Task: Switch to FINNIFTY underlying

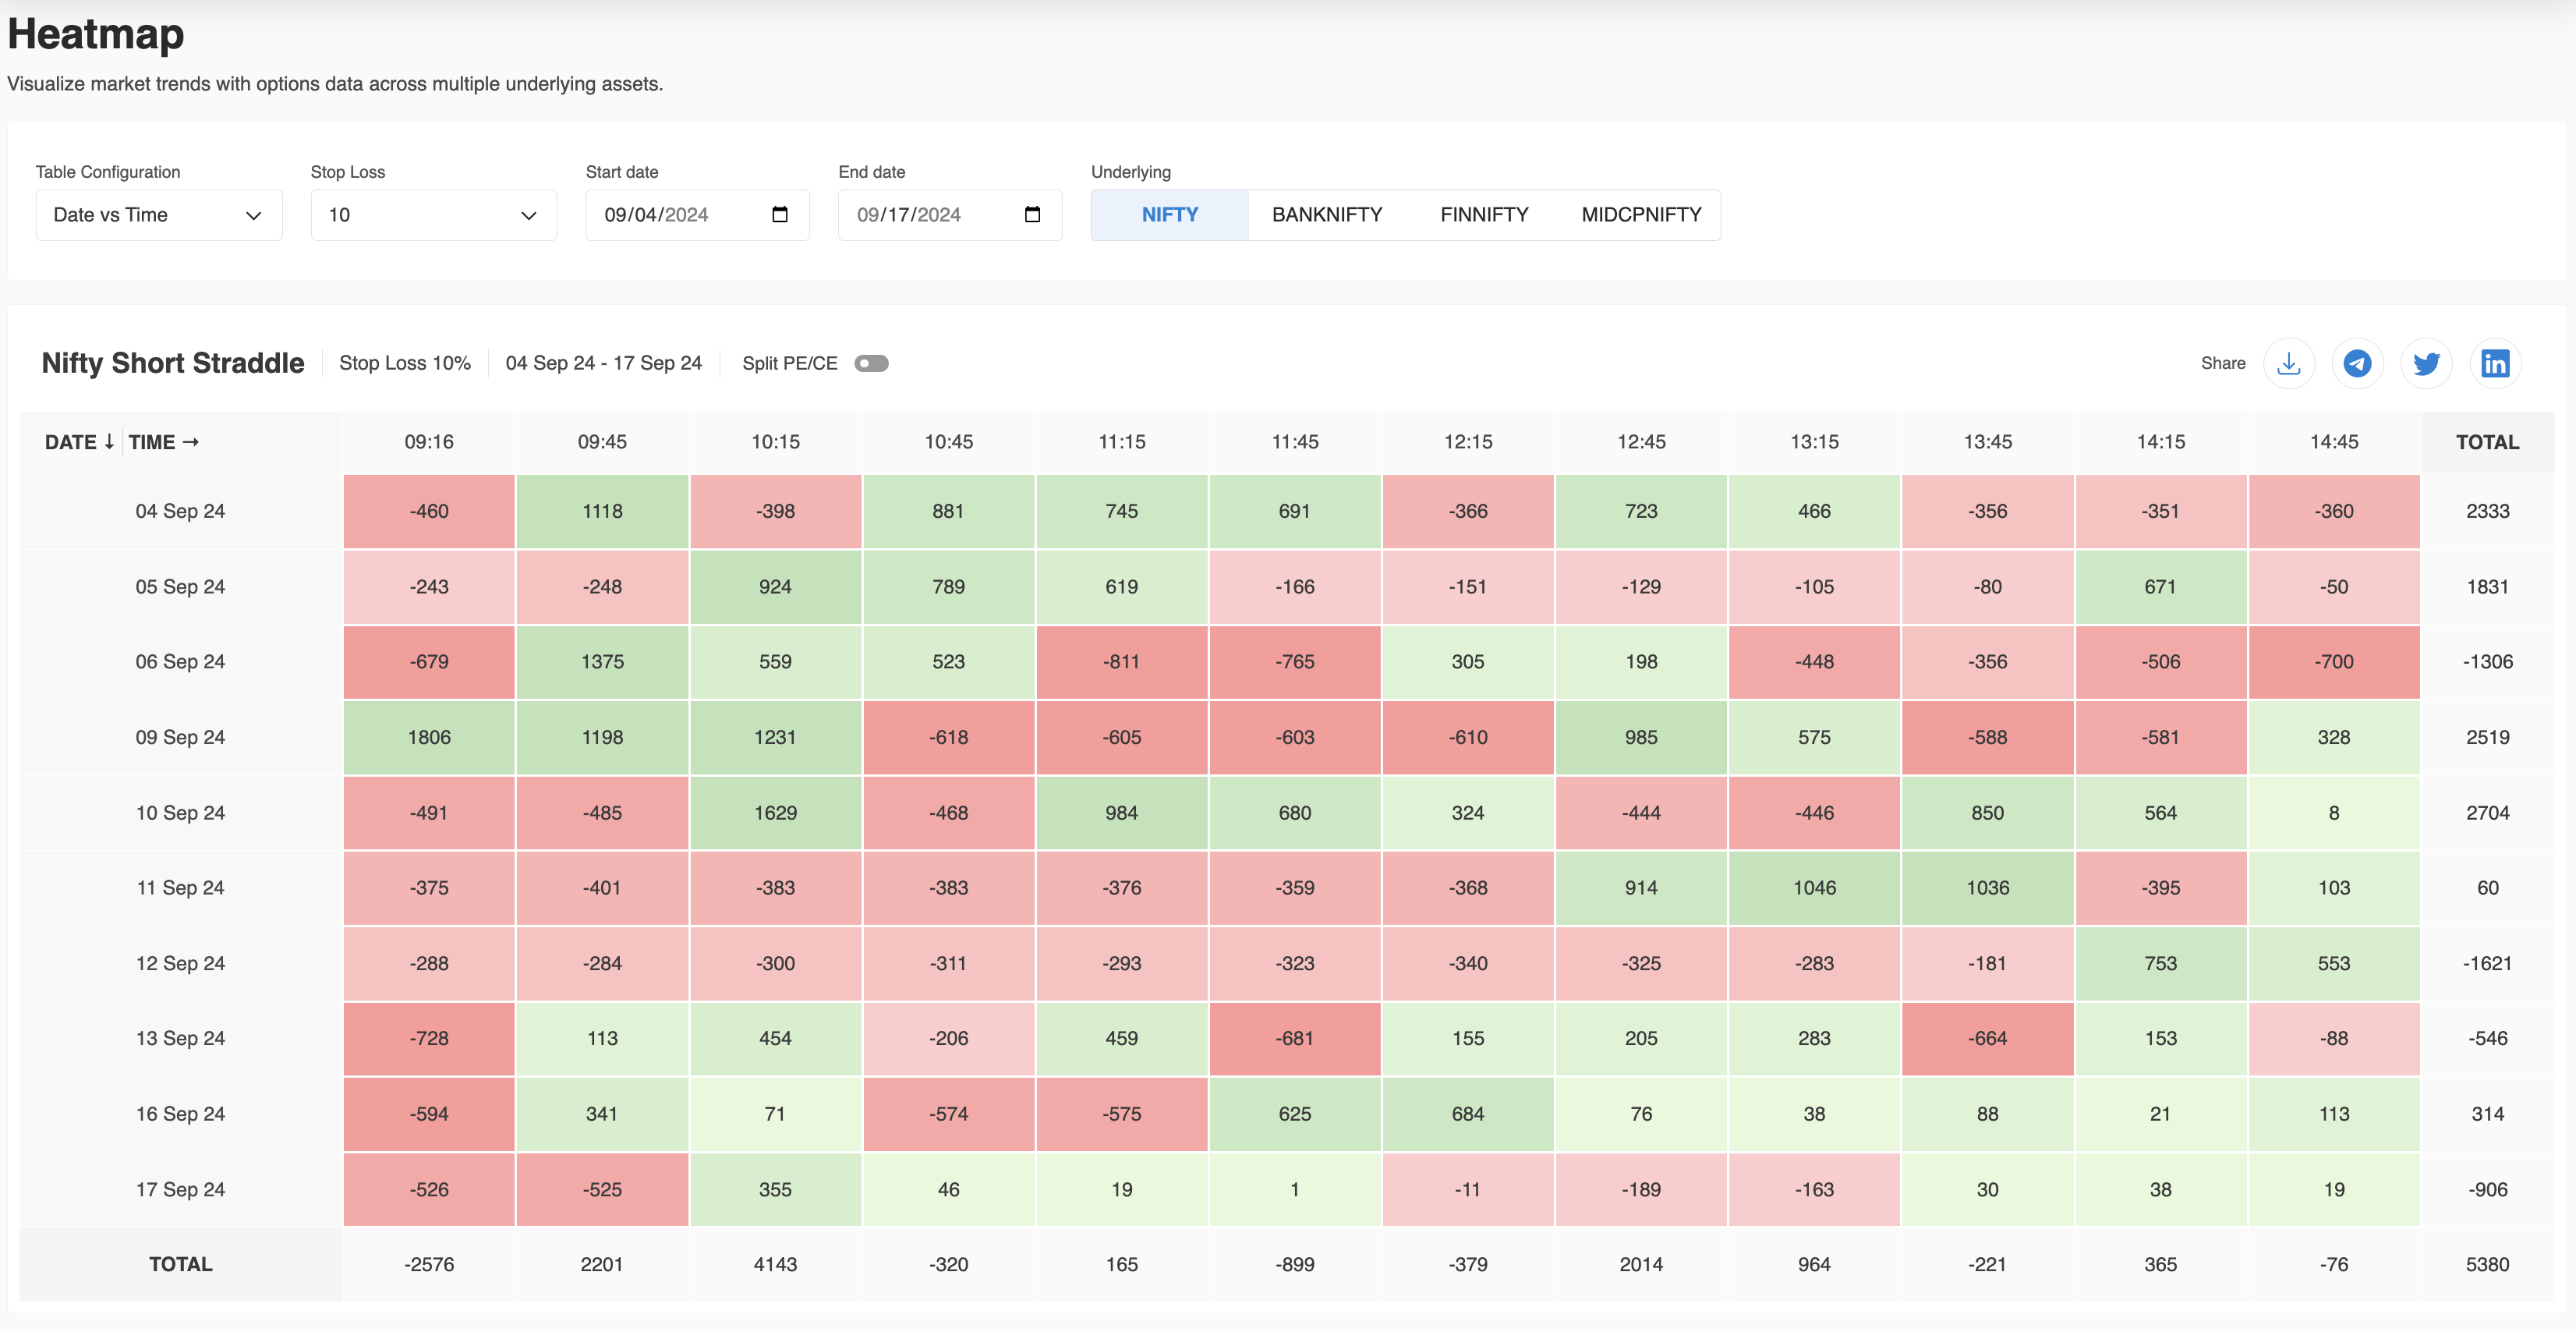Action: (x=1484, y=215)
